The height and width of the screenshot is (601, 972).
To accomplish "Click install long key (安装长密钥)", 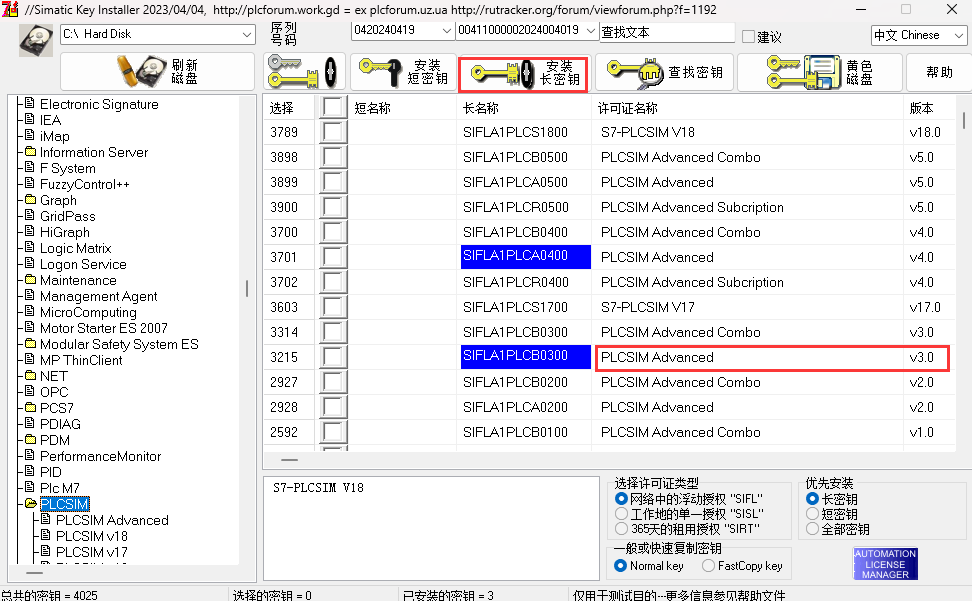I will point(524,74).
